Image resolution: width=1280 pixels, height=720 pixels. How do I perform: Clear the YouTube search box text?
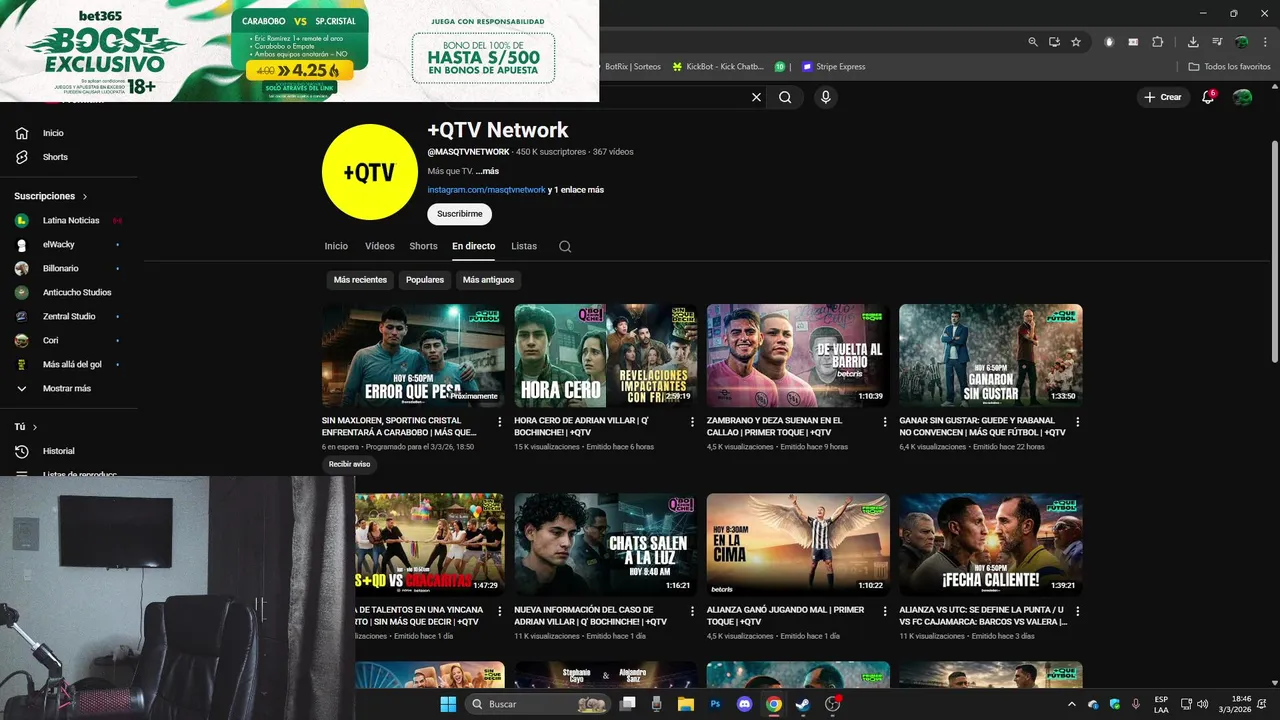756,97
